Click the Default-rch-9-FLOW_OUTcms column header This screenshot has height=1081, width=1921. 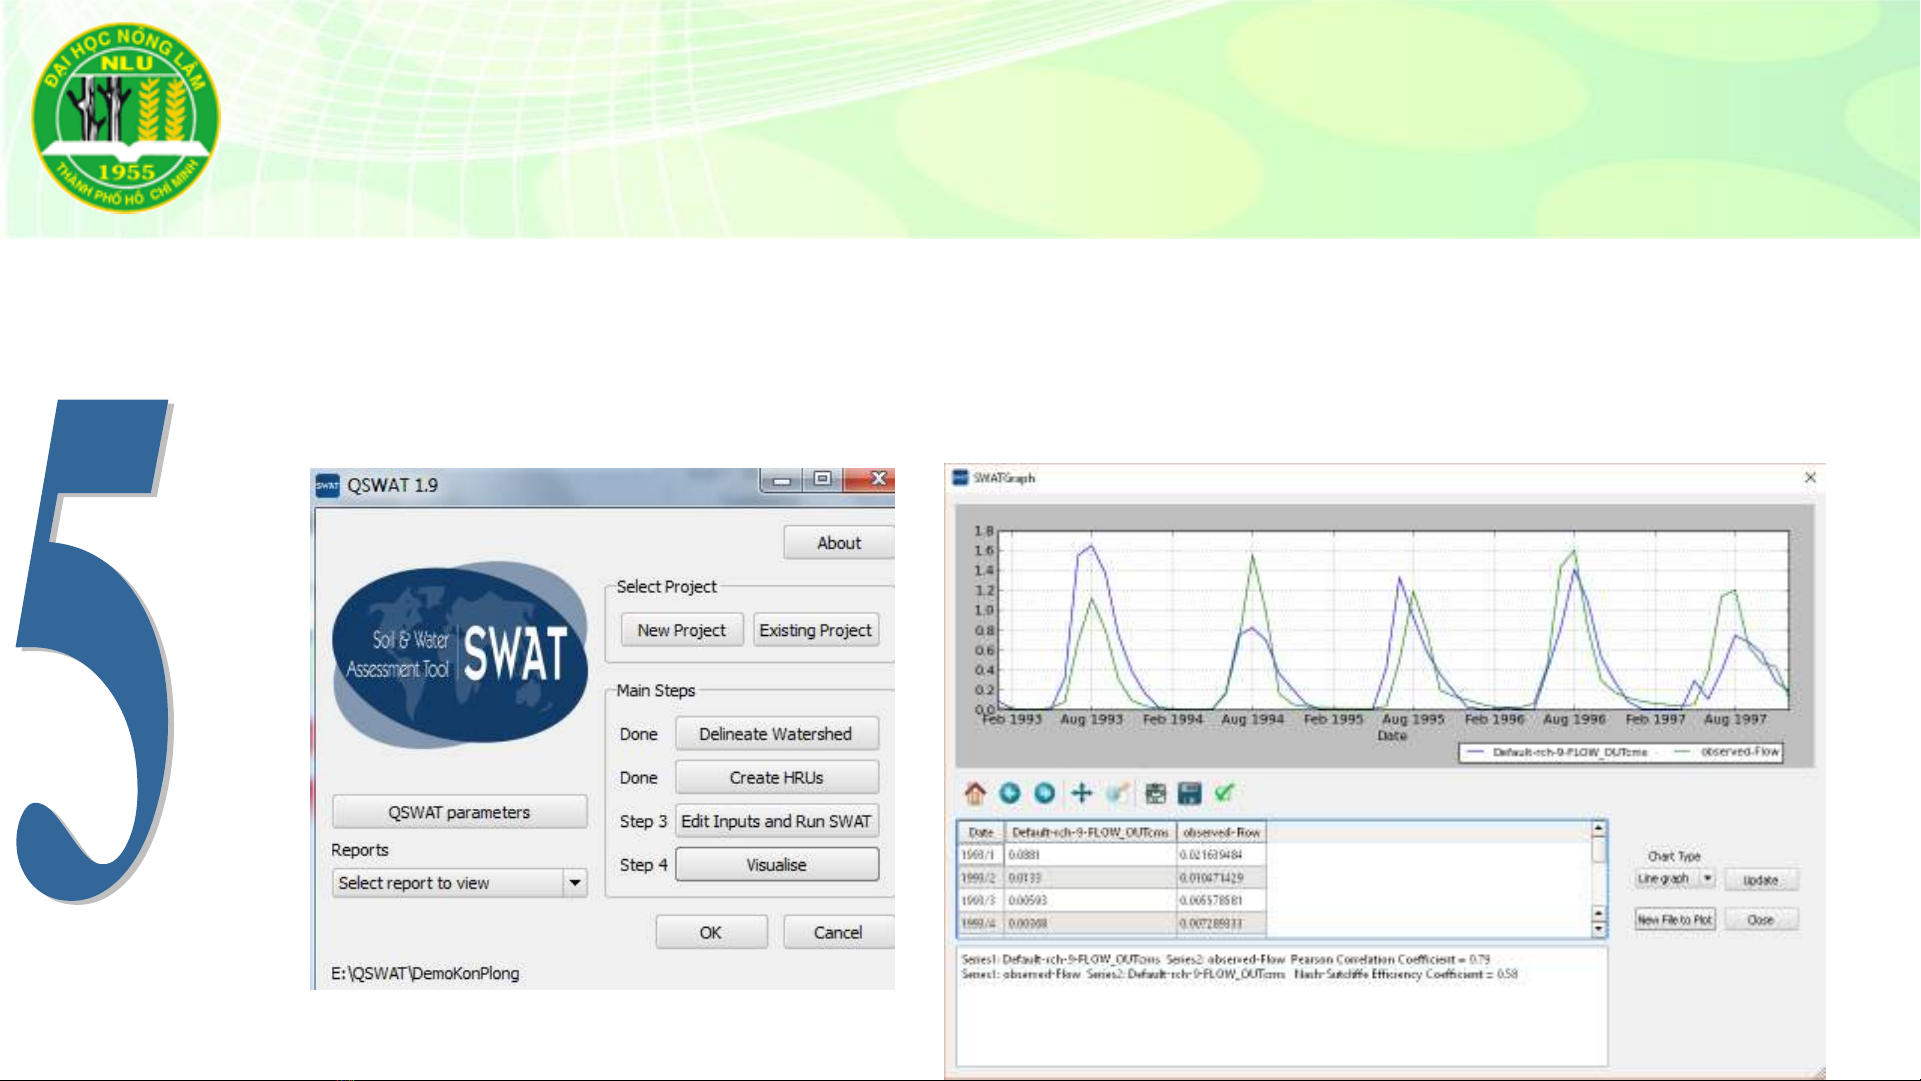coord(1090,832)
